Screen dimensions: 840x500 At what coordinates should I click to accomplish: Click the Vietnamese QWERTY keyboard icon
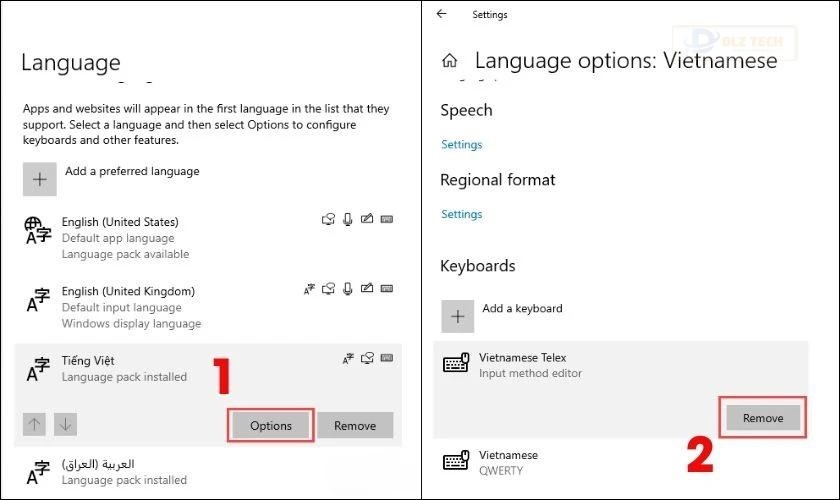tap(456, 462)
